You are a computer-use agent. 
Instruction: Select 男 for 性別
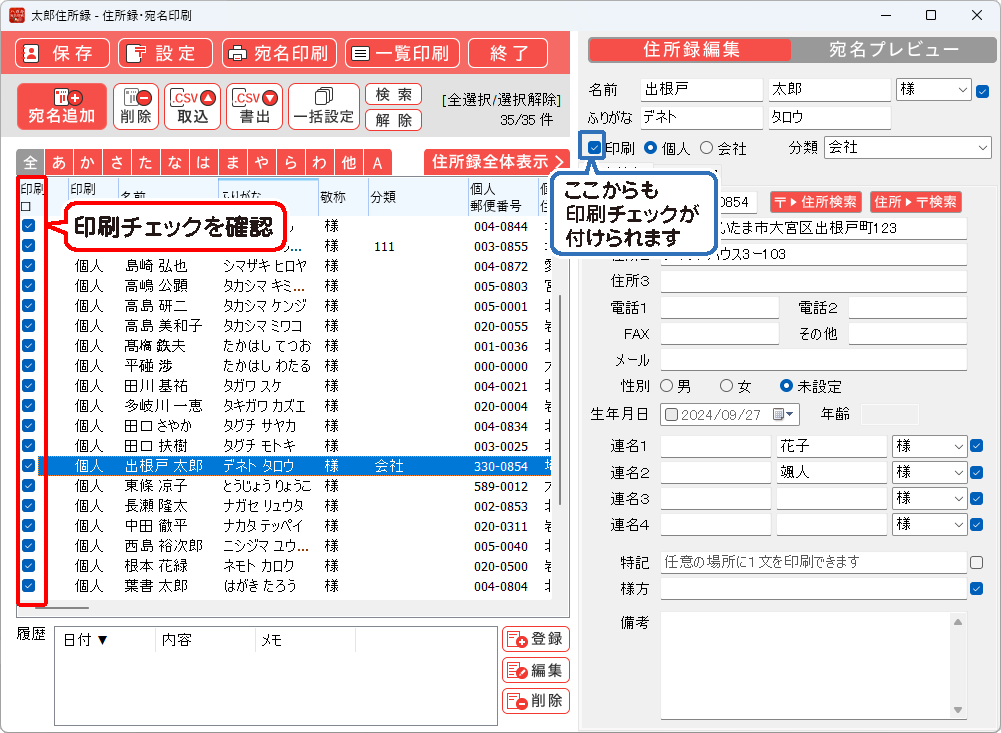click(668, 386)
